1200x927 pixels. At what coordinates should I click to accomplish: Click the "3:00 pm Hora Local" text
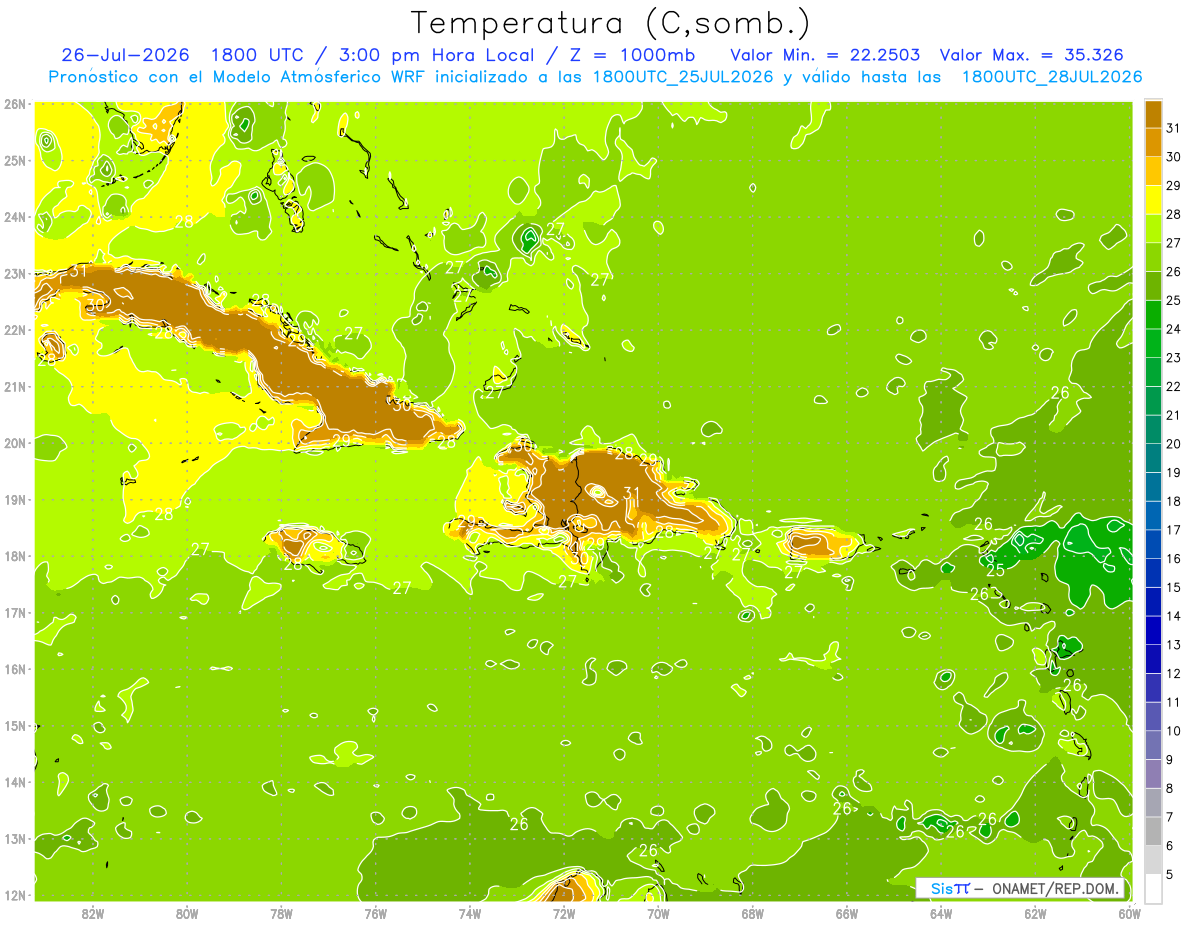pos(437,55)
